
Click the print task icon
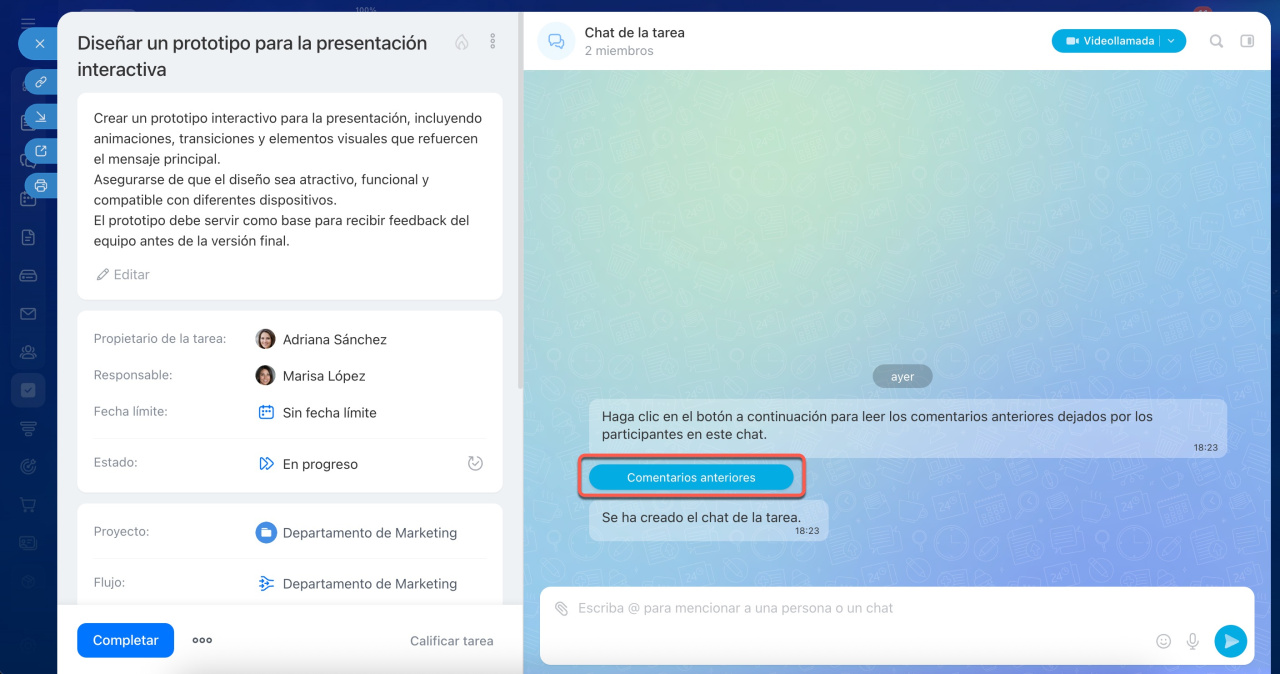coord(41,185)
